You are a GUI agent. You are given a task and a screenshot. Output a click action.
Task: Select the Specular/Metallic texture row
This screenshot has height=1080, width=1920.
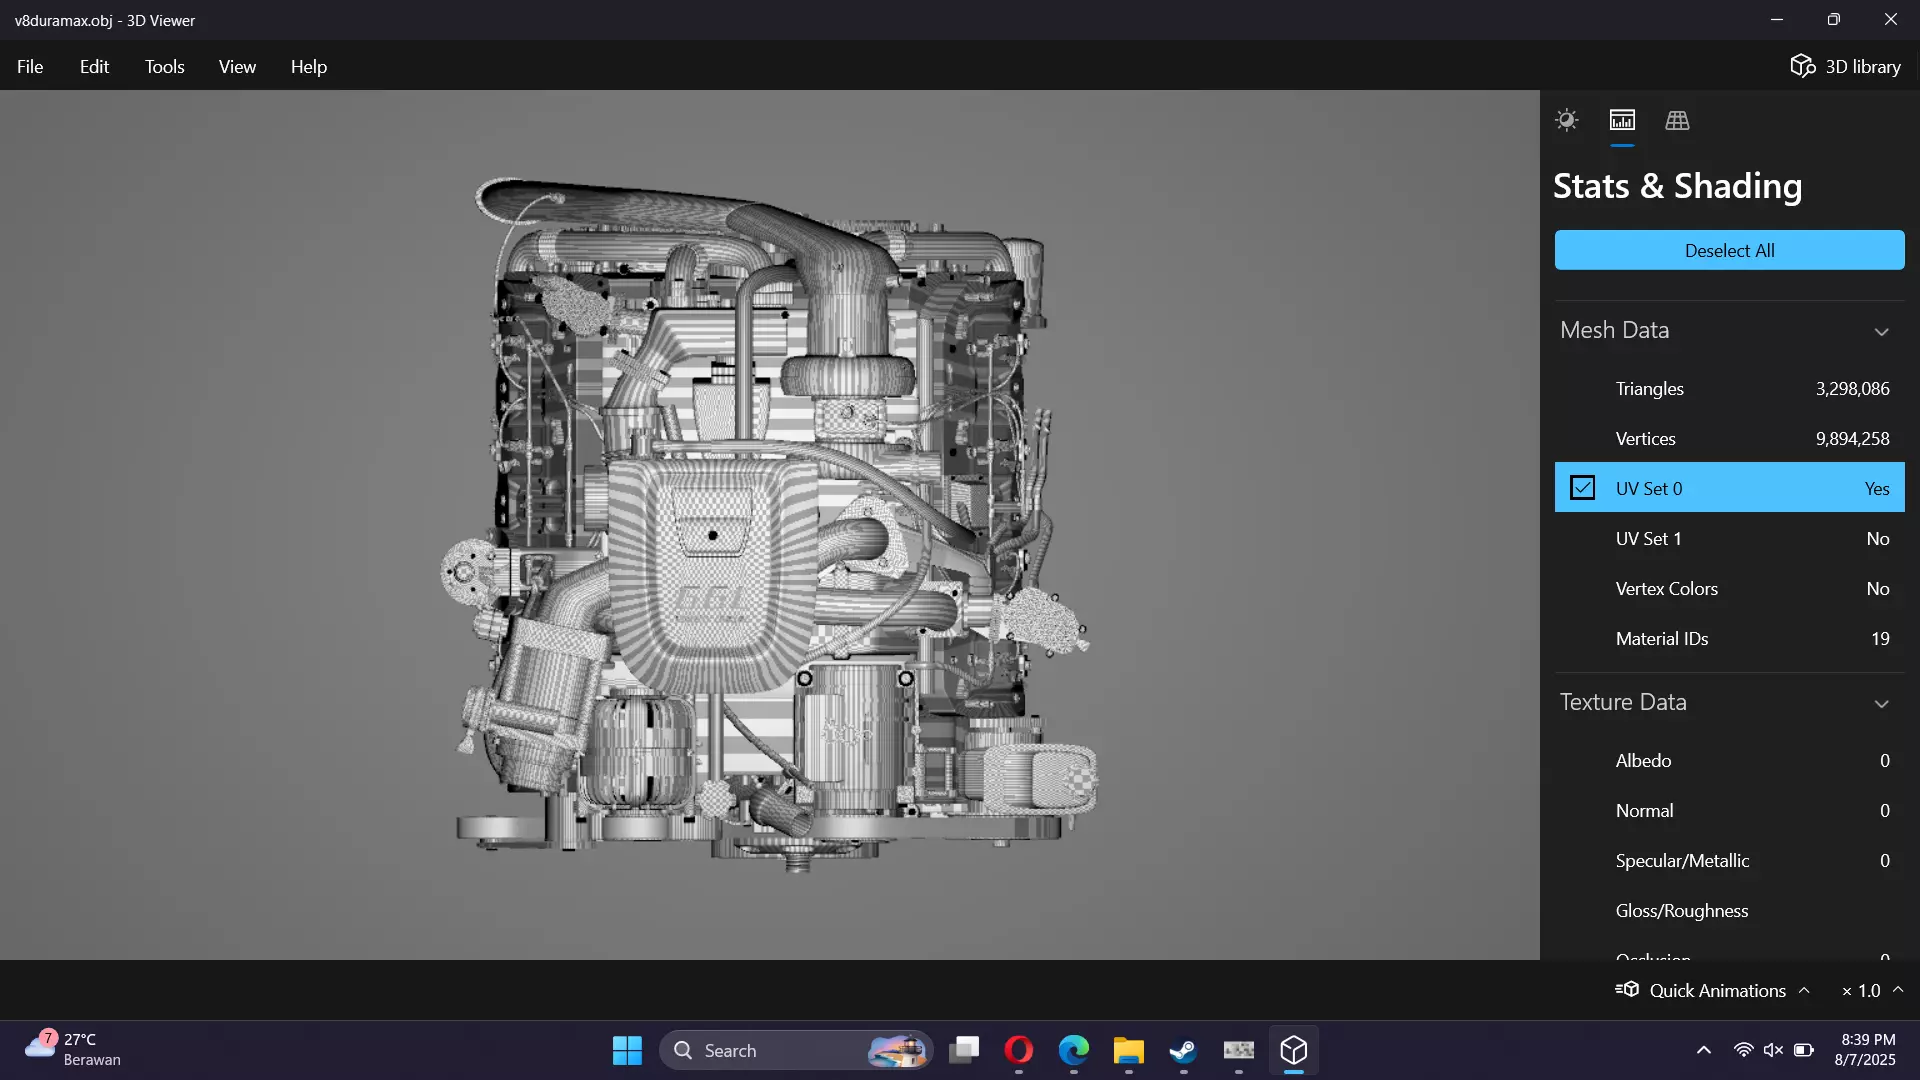pyautogui.click(x=1729, y=860)
